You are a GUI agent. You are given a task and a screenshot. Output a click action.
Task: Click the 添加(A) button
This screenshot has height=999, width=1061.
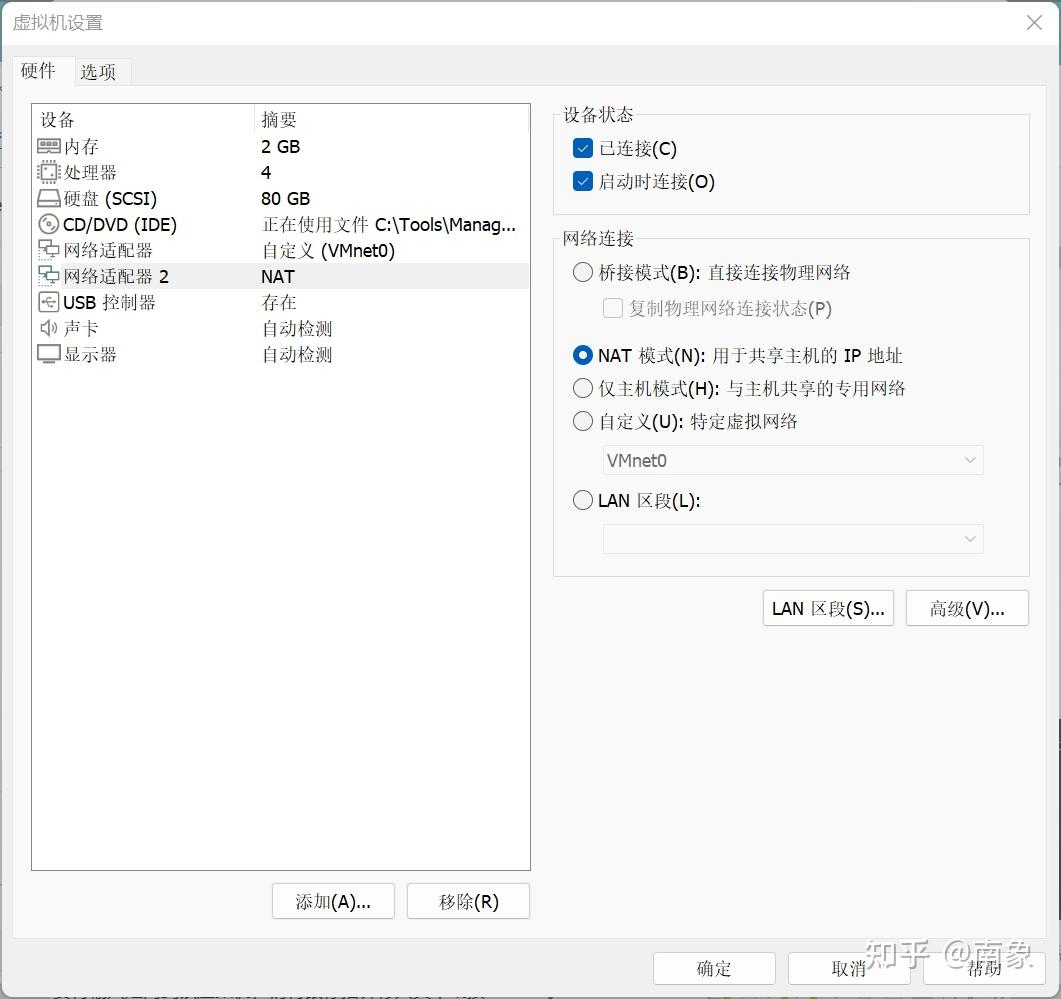tap(333, 901)
